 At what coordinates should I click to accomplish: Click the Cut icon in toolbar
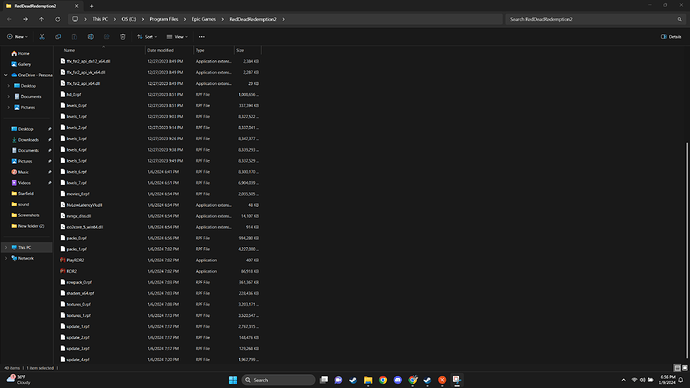[x=42, y=37]
